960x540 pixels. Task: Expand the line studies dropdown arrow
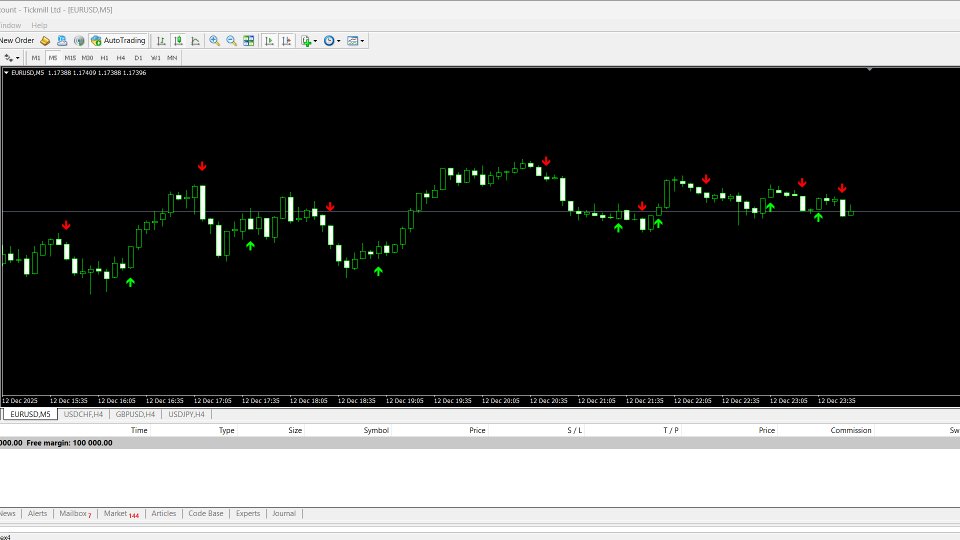(x=18, y=58)
